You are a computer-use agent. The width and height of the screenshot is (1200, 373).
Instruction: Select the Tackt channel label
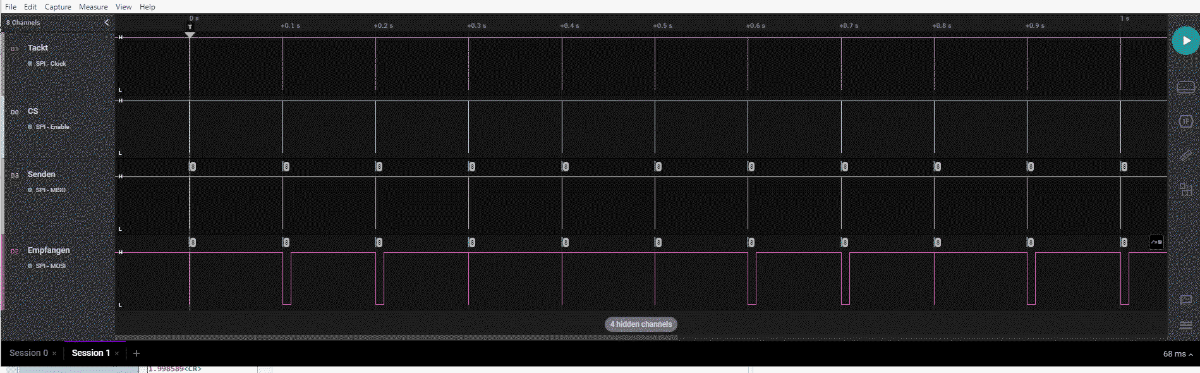(38, 48)
